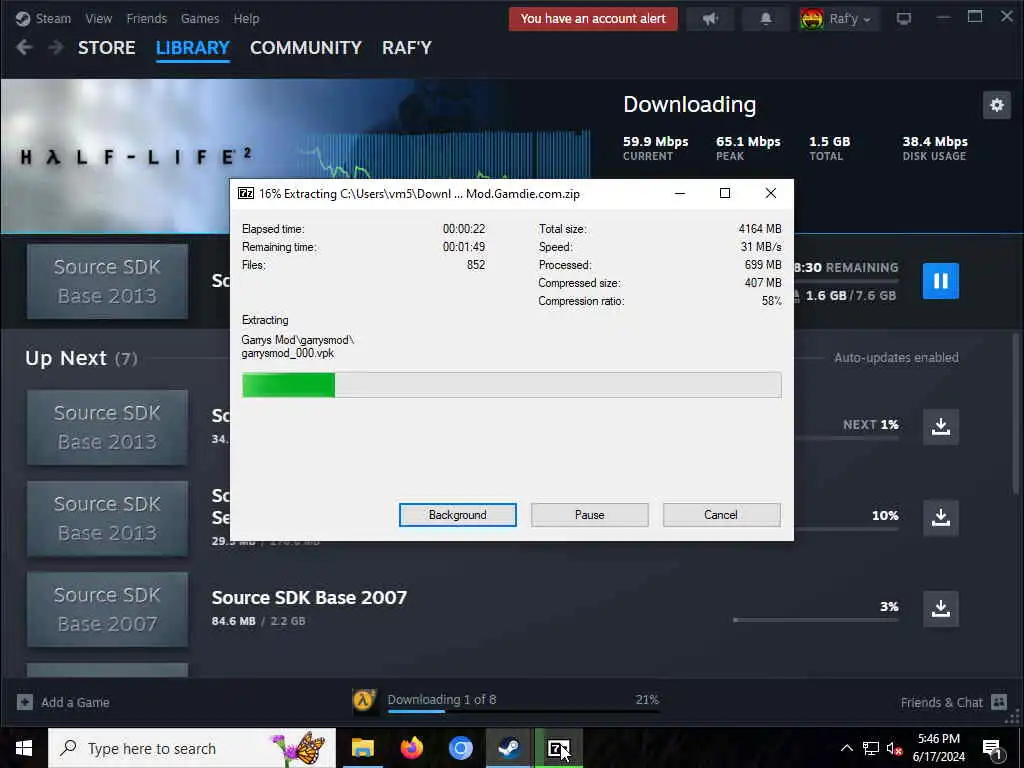Screen dimensions: 1024x768
Task: Open download settings gear icon
Action: click(997, 104)
